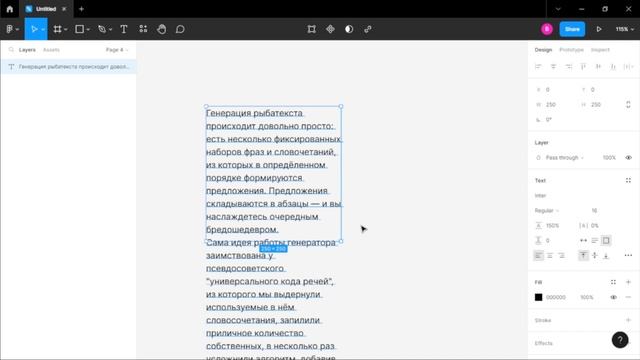Set text auto width resizing
This screenshot has width=640, height=360.
(583, 240)
